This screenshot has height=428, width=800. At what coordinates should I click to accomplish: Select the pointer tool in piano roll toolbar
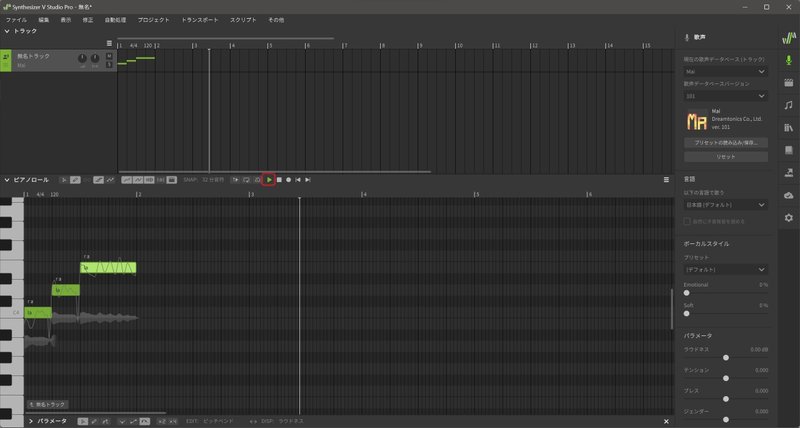[x=64, y=180]
